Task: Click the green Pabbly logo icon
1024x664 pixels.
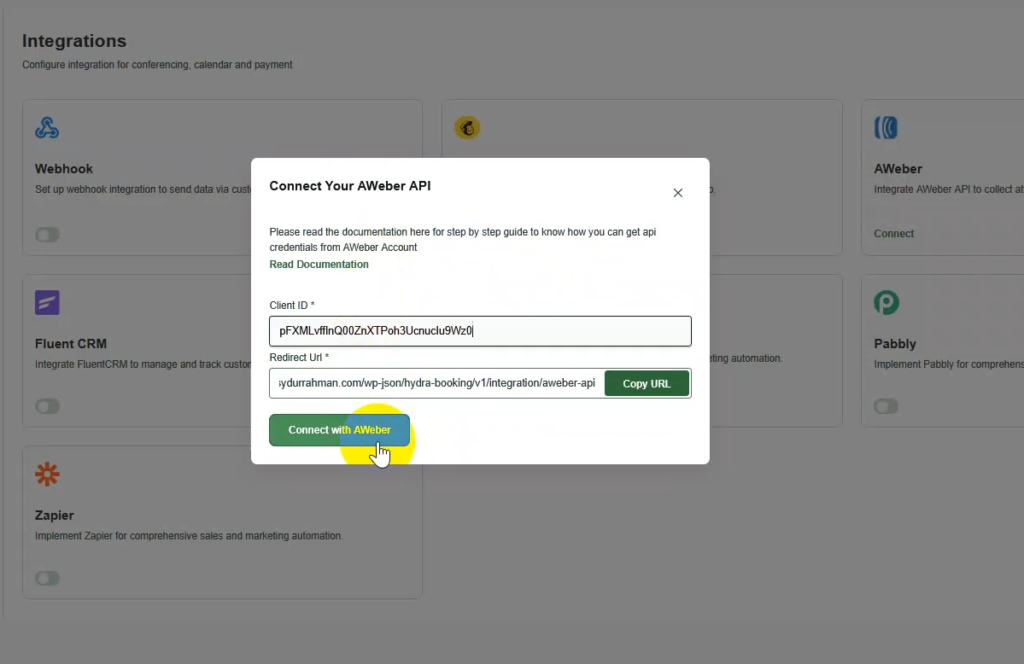Action: pyautogui.click(x=886, y=302)
